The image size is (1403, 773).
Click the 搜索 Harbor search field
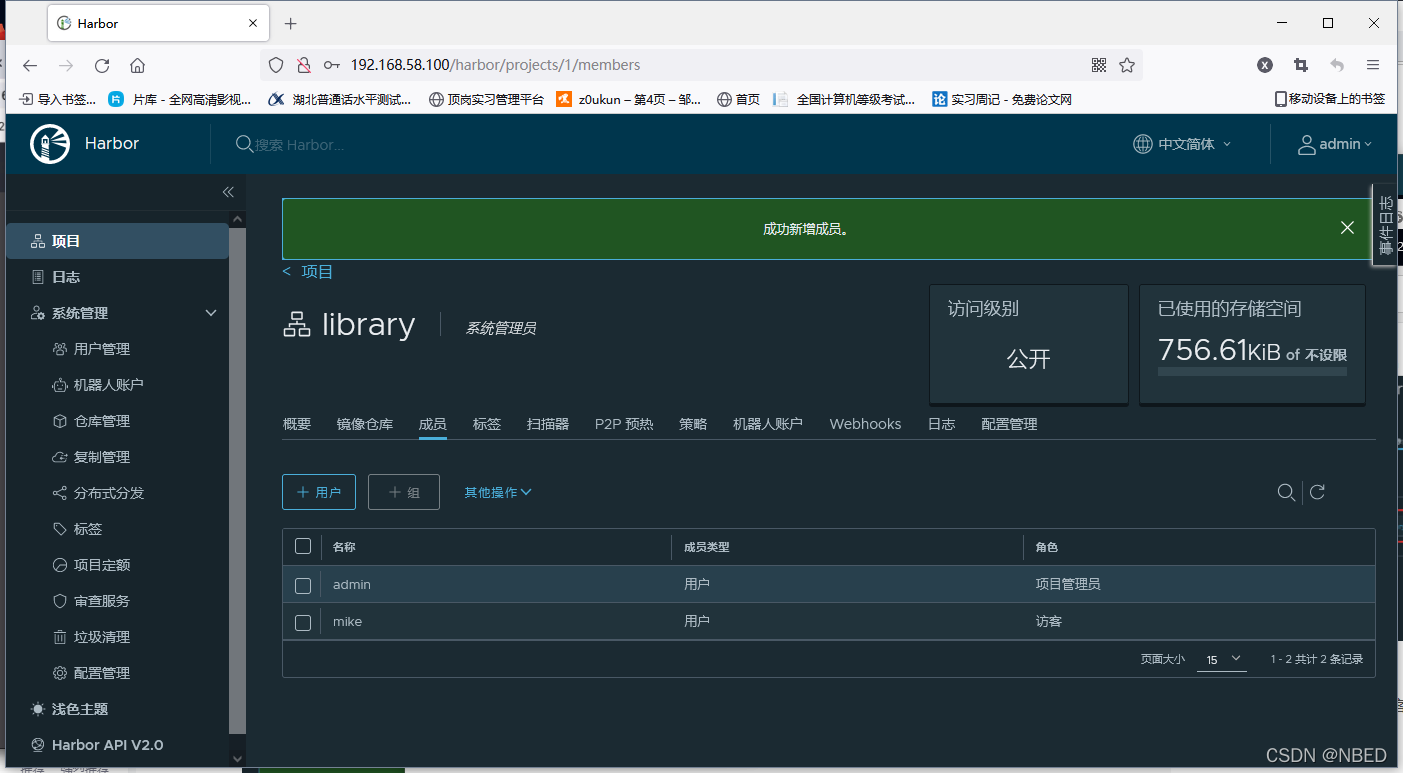300,145
